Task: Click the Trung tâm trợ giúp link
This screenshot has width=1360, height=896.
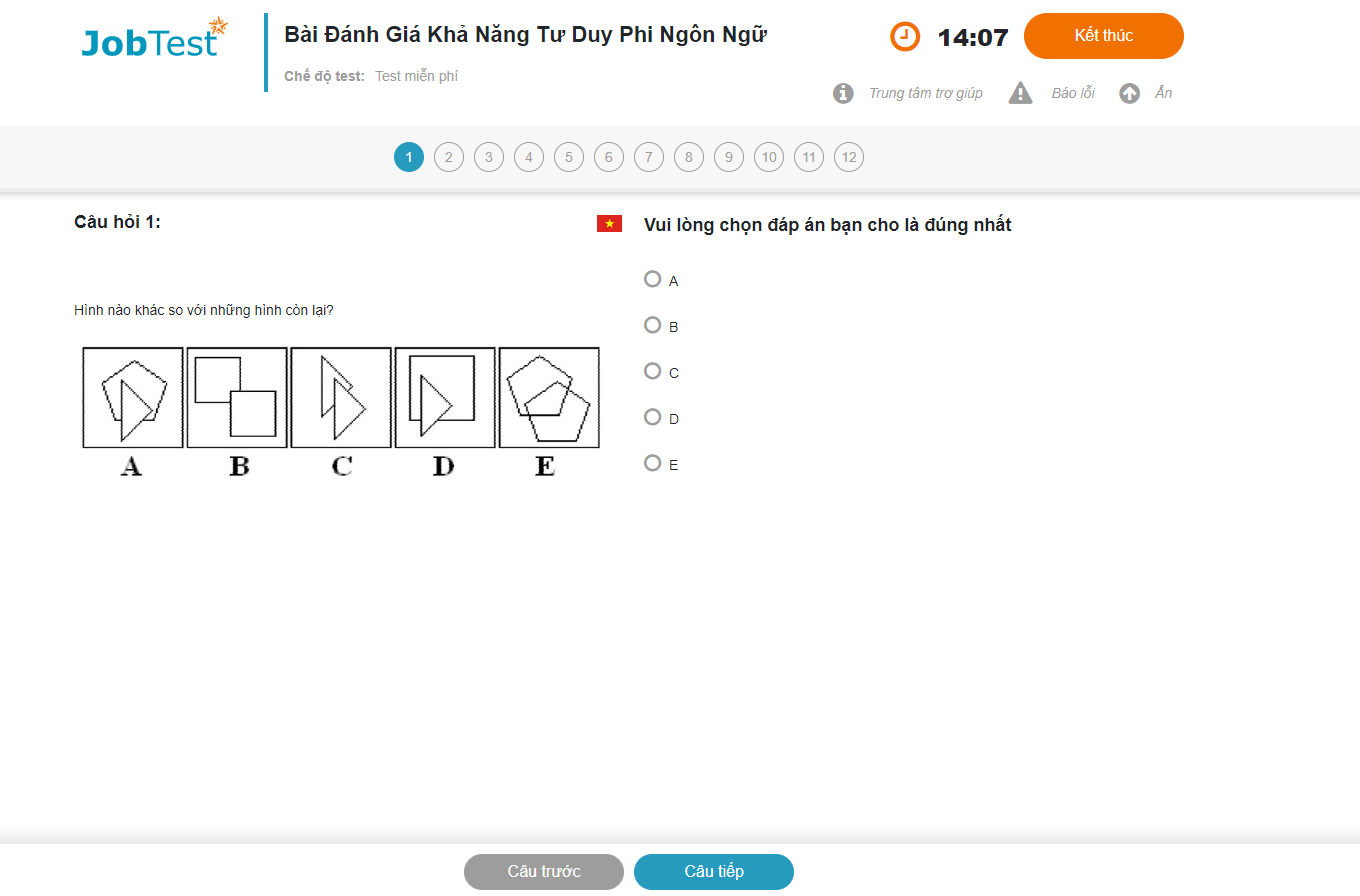Action: 925,93
